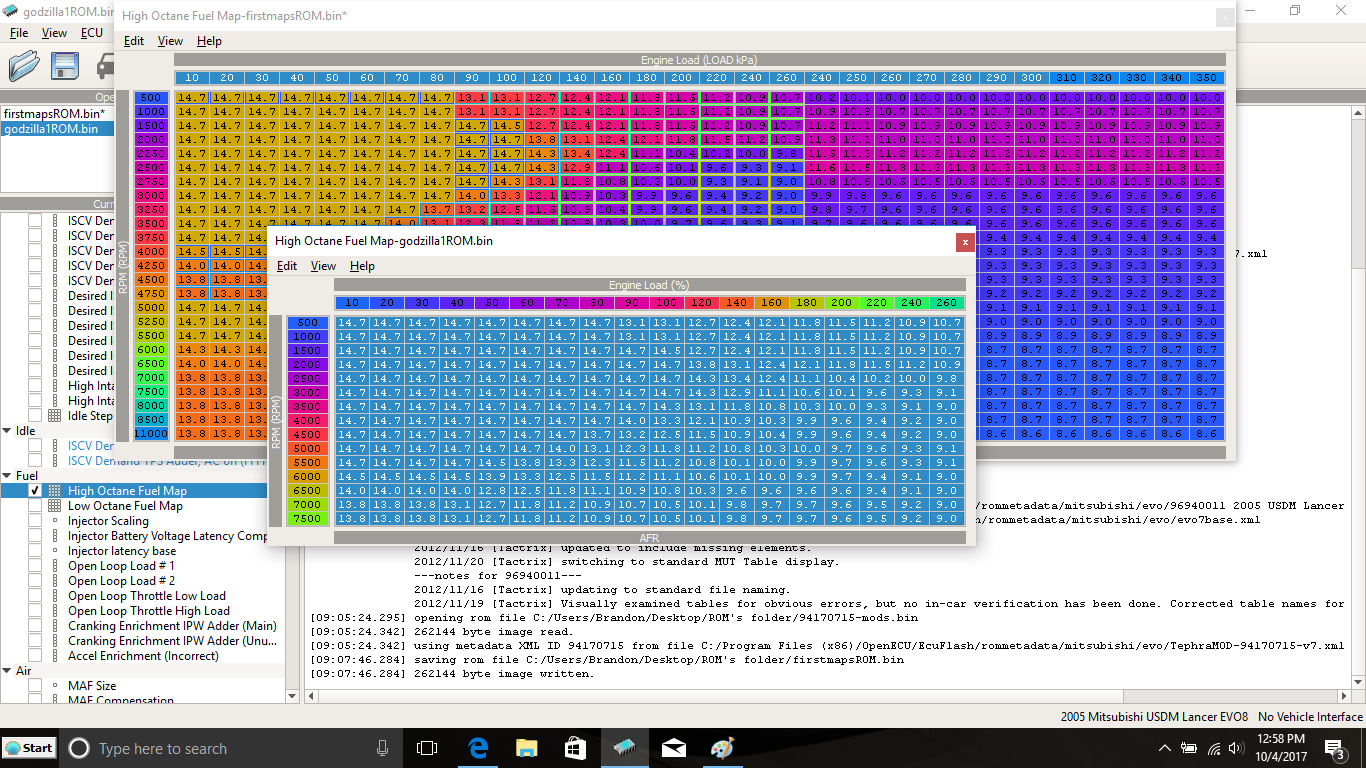
Task: Open Task View in the taskbar
Action: [x=427, y=748]
